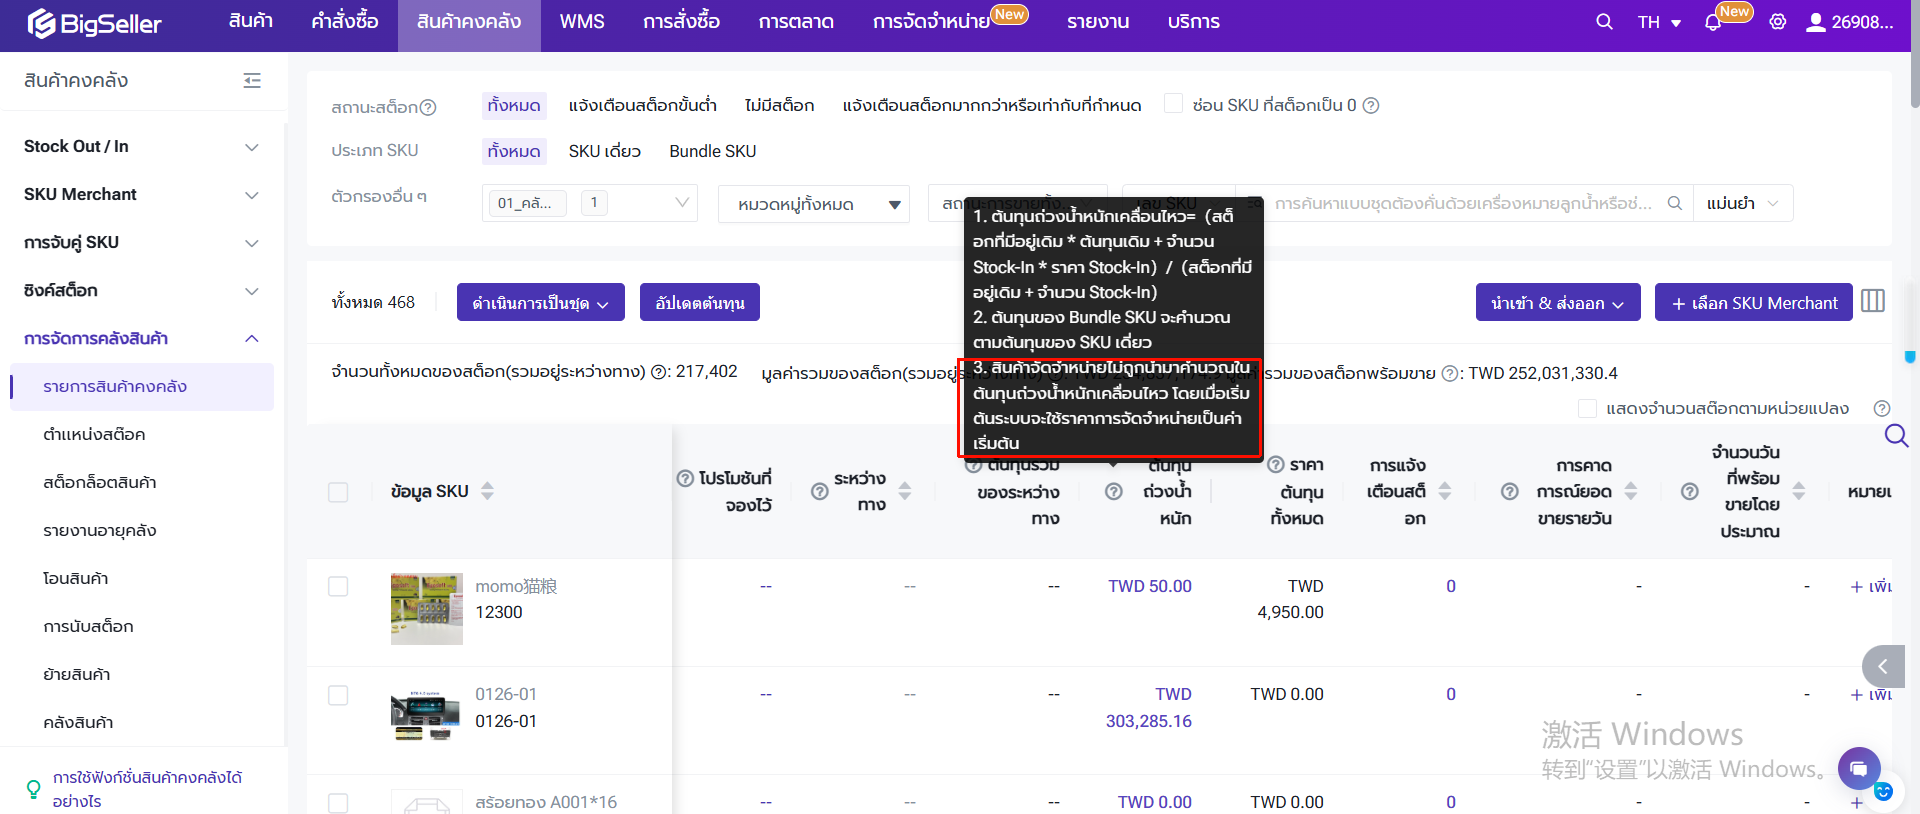Open the momo猫粮 product thumbnail
The width and height of the screenshot is (1920, 814).
pos(427,608)
